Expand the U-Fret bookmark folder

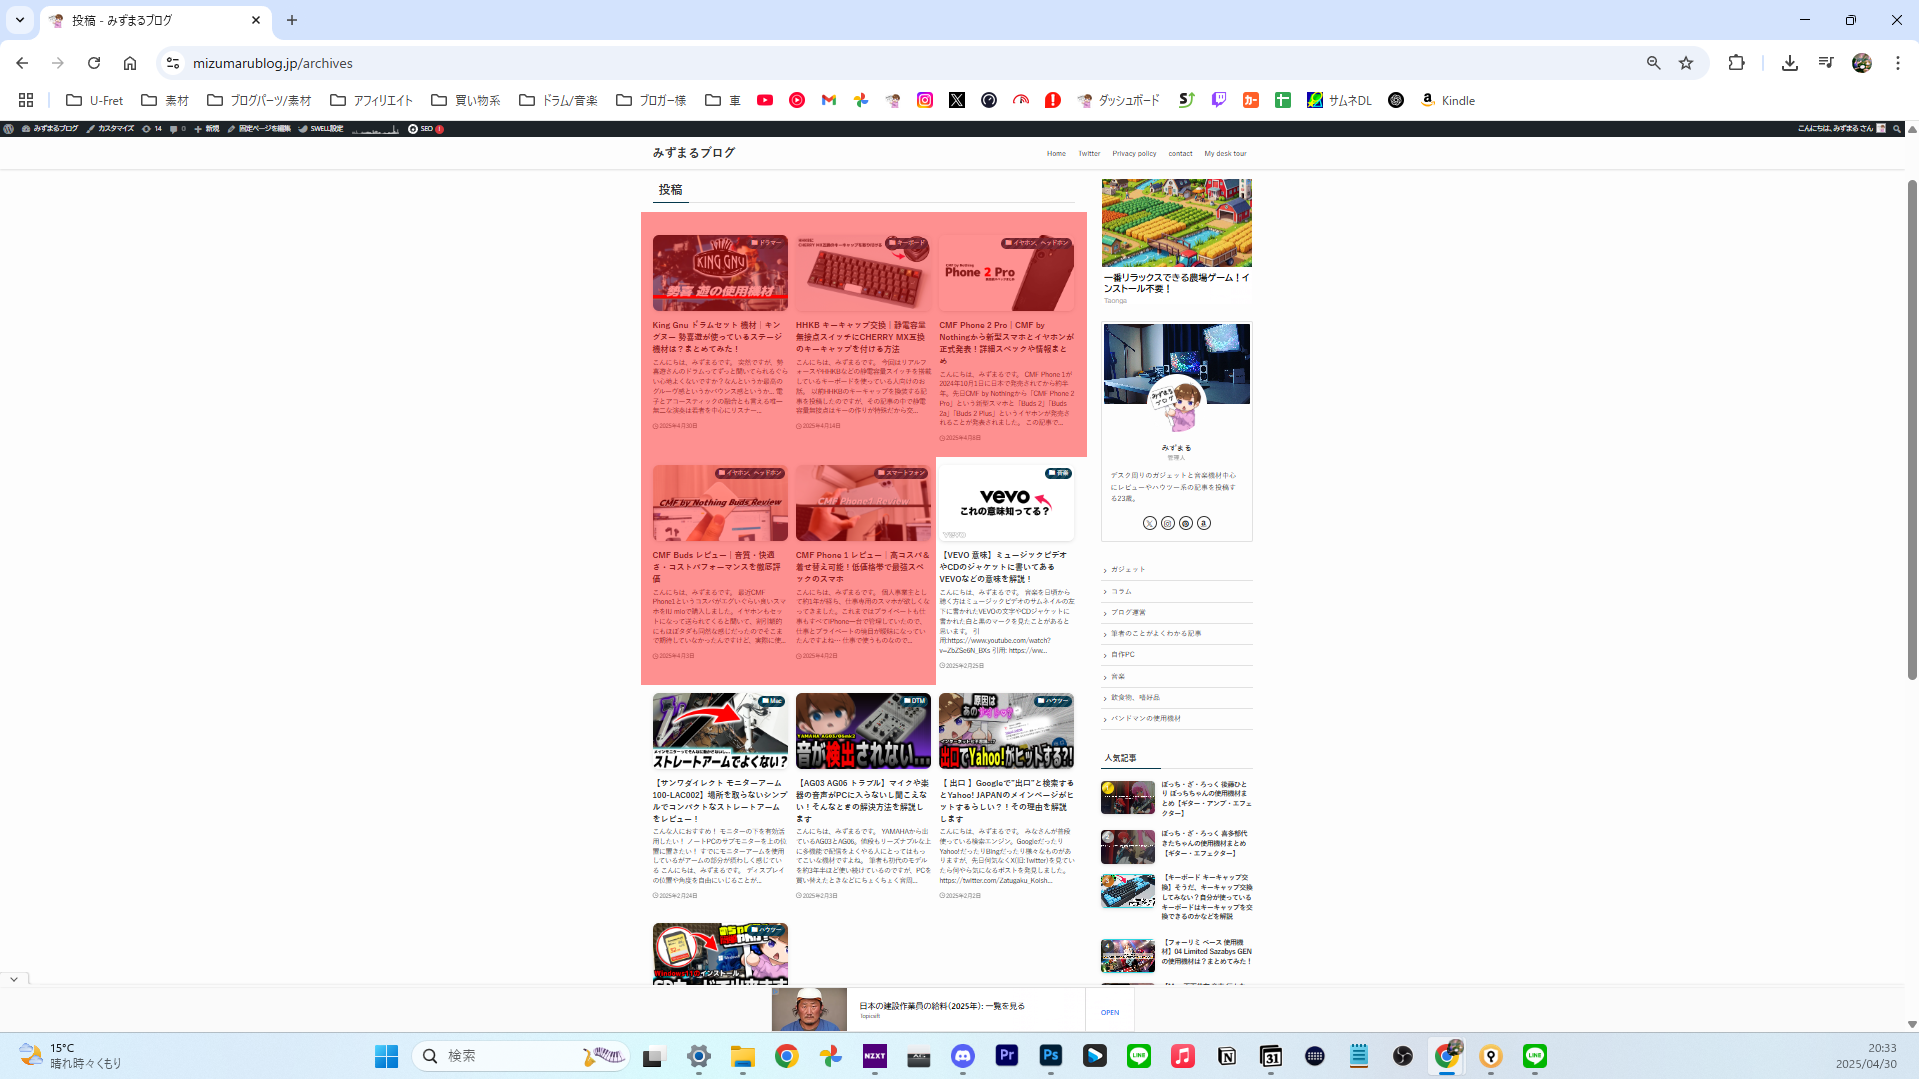[95, 100]
